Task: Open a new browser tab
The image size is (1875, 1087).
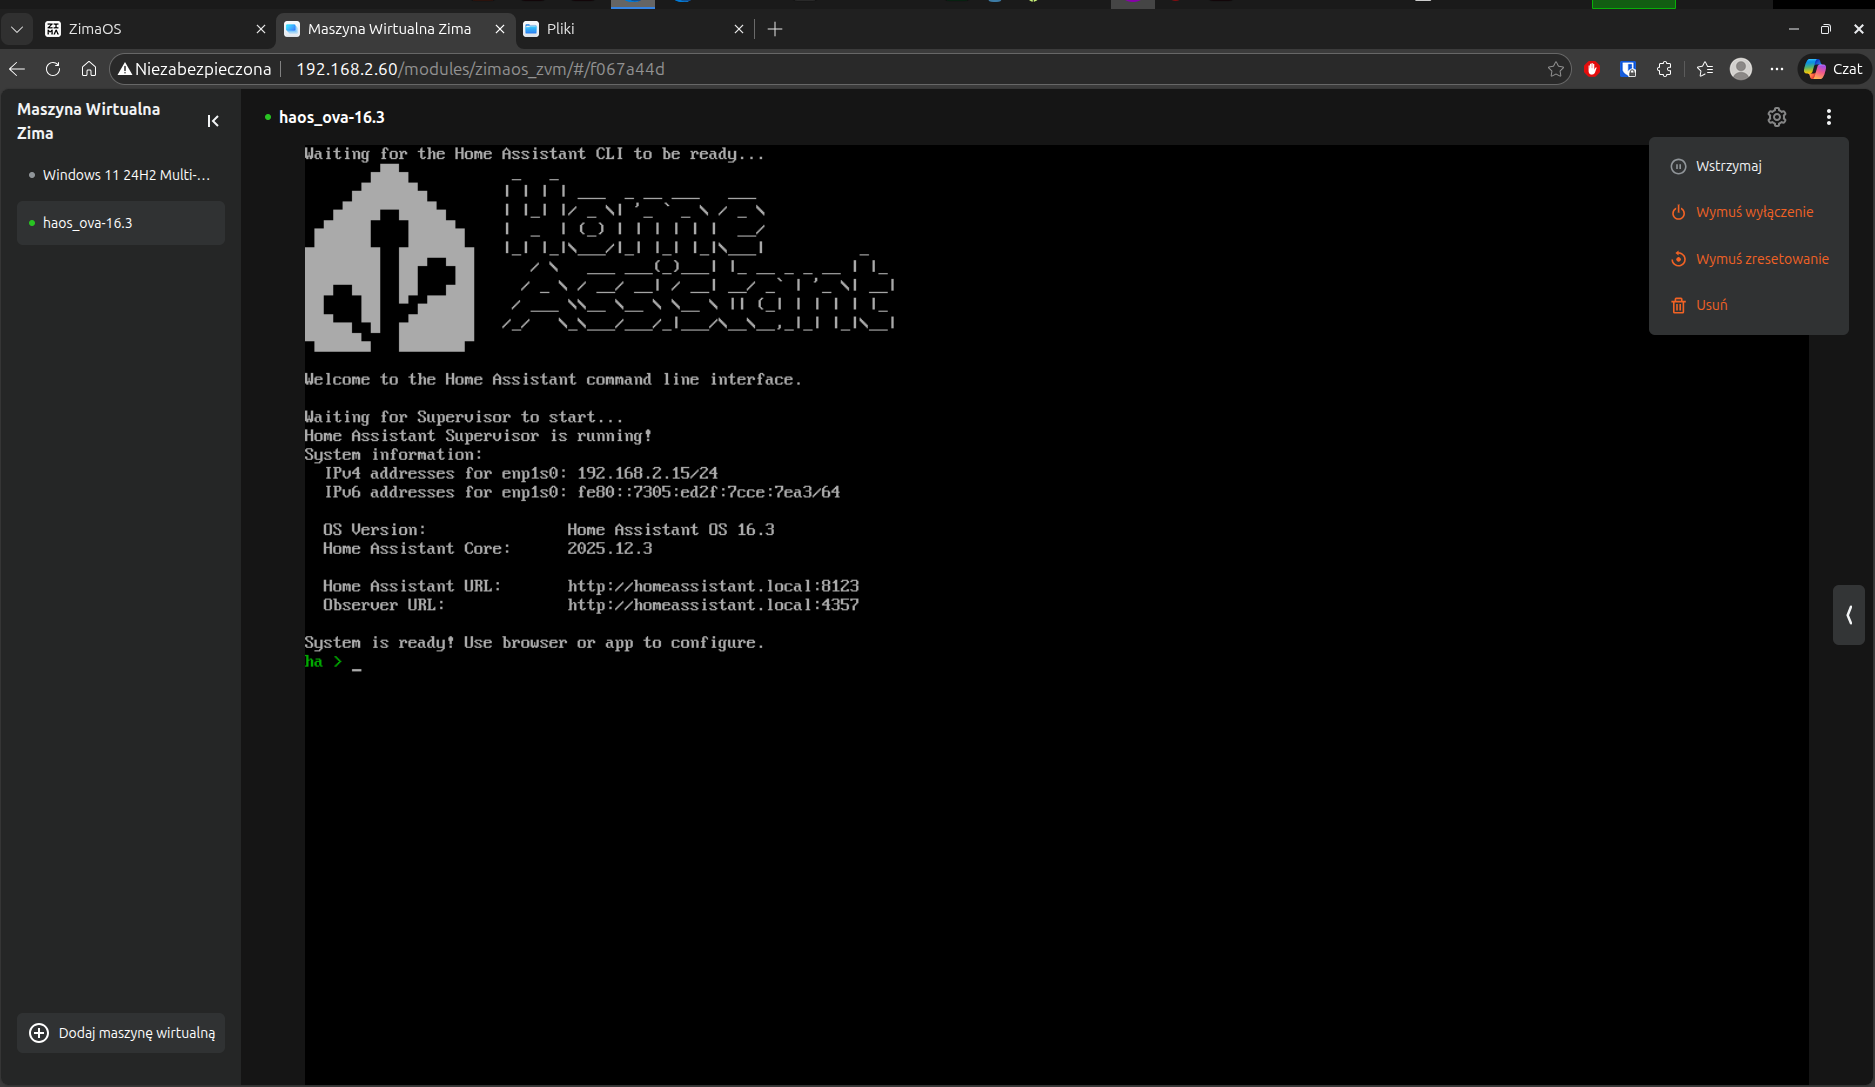Action: click(775, 29)
